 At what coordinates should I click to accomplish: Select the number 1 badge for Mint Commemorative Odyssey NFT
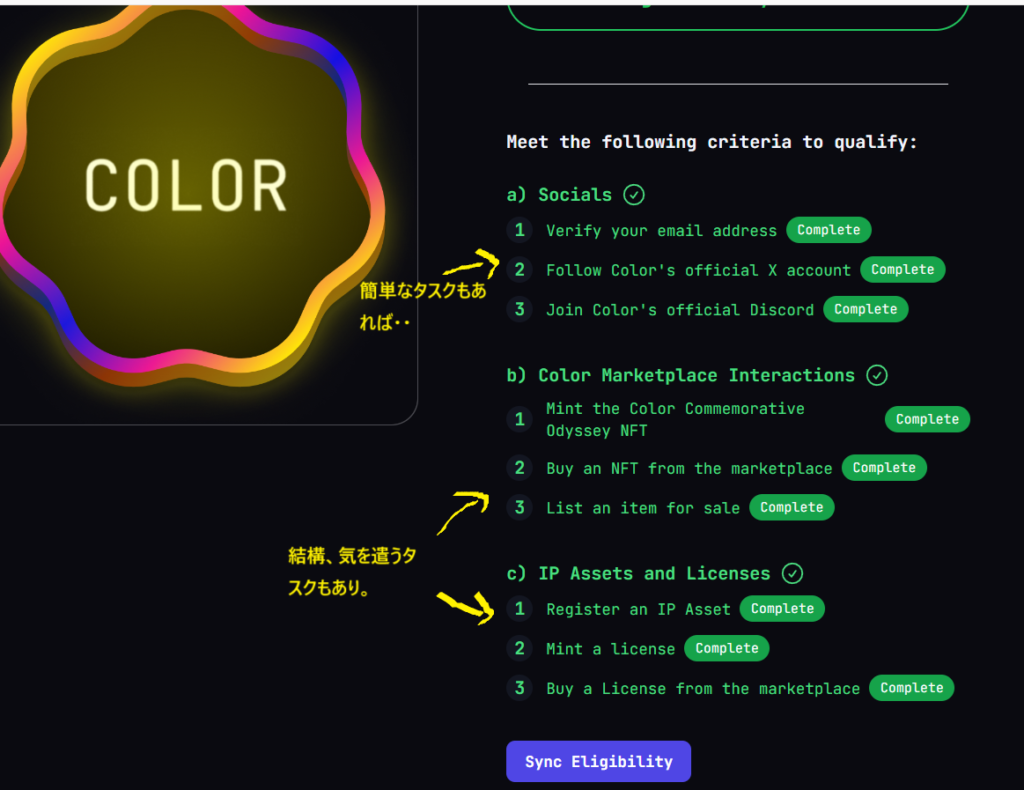point(520,419)
